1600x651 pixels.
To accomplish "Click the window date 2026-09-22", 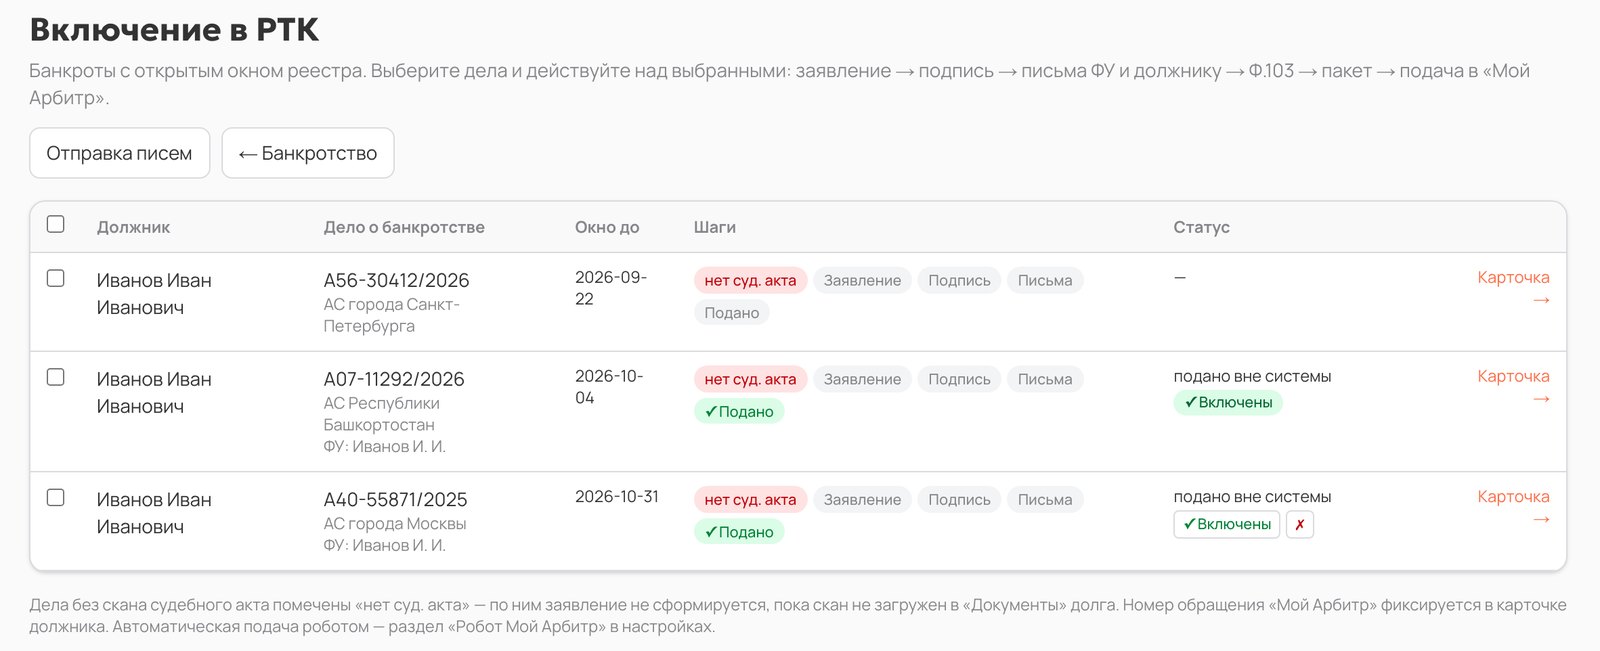I will pos(611,288).
